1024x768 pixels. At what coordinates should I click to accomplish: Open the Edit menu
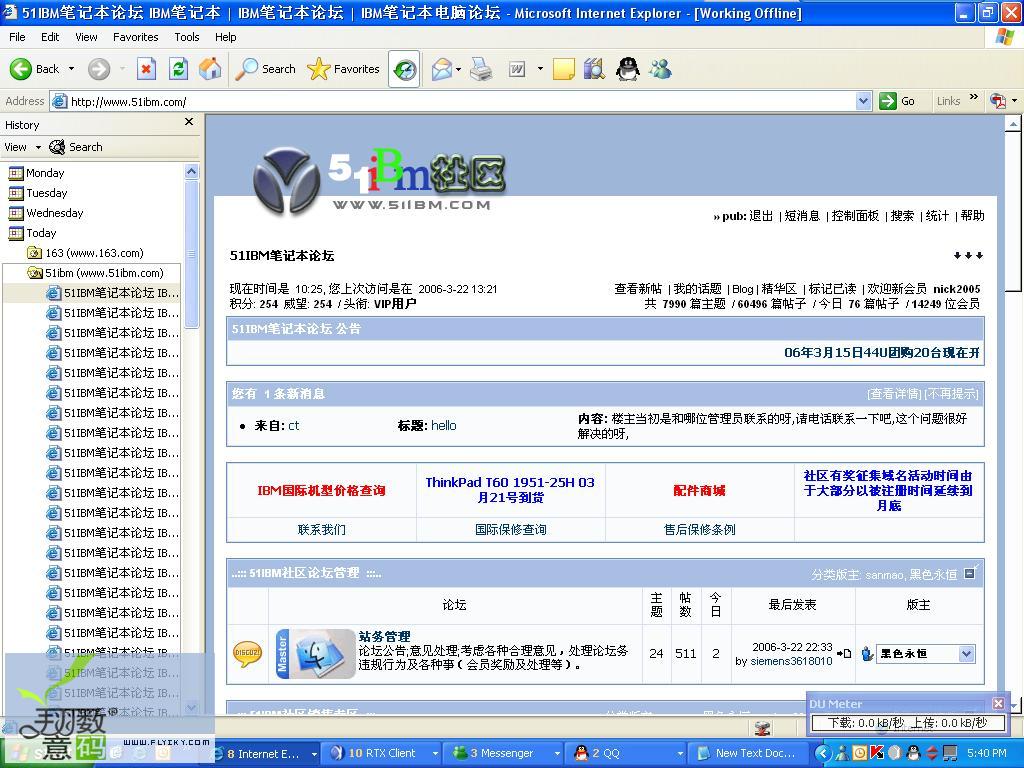(x=50, y=37)
